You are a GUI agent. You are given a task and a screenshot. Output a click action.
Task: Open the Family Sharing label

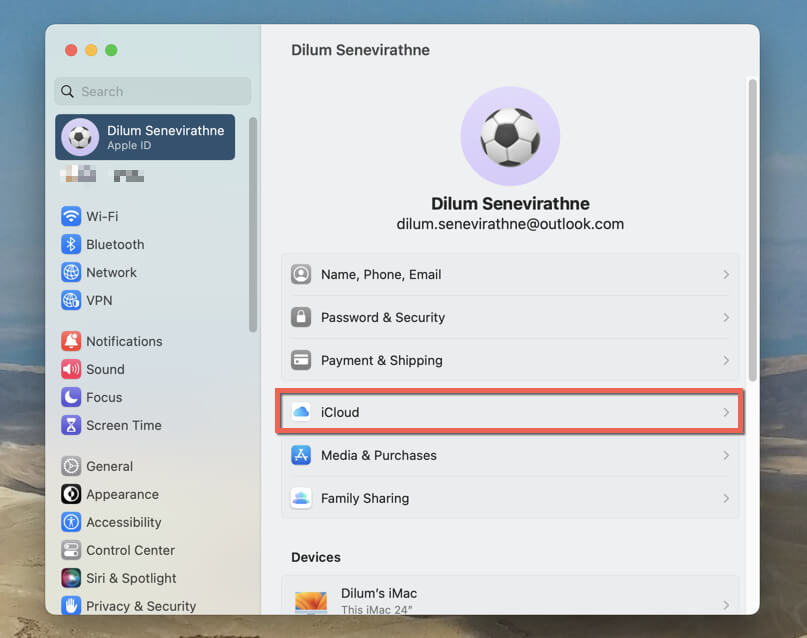coord(365,498)
